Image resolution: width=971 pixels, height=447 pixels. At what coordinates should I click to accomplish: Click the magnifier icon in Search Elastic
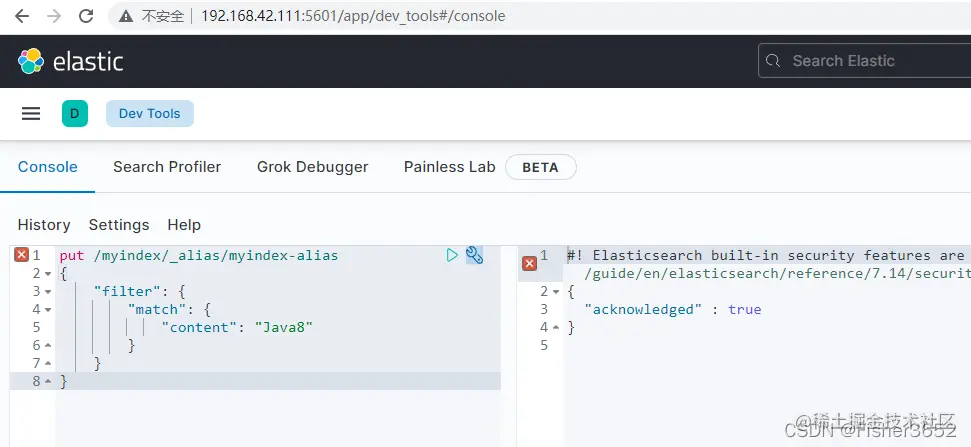pyautogui.click(x=773, y=61)
